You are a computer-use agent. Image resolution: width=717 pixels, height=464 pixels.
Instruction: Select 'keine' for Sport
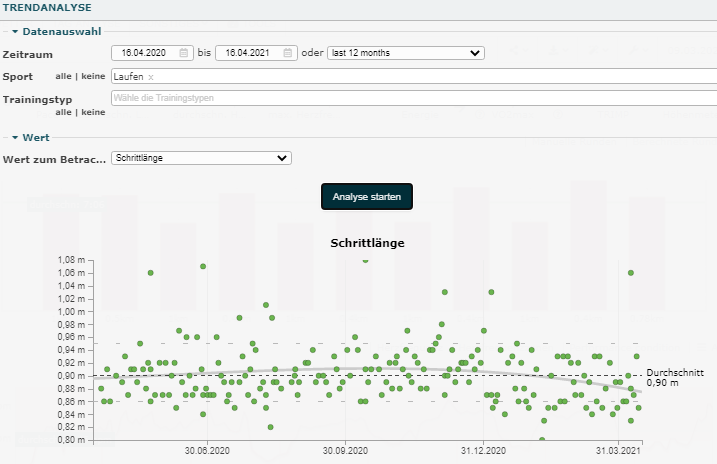tap(92, 76)
